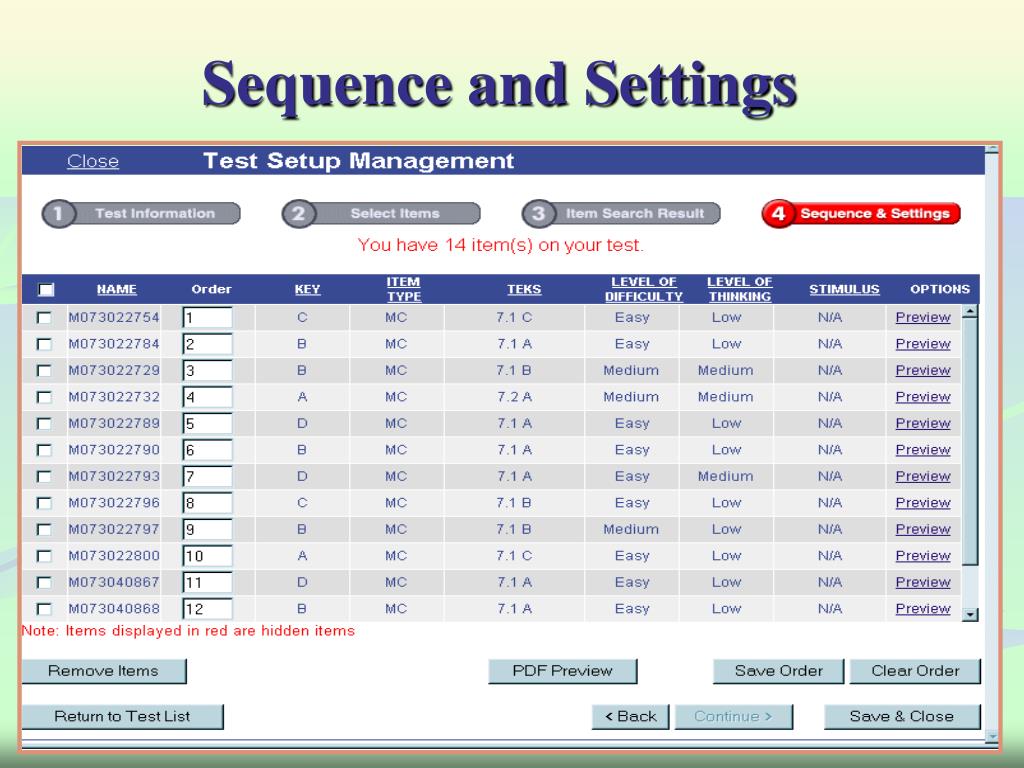Go to step 3 Item Search Result

621,214
